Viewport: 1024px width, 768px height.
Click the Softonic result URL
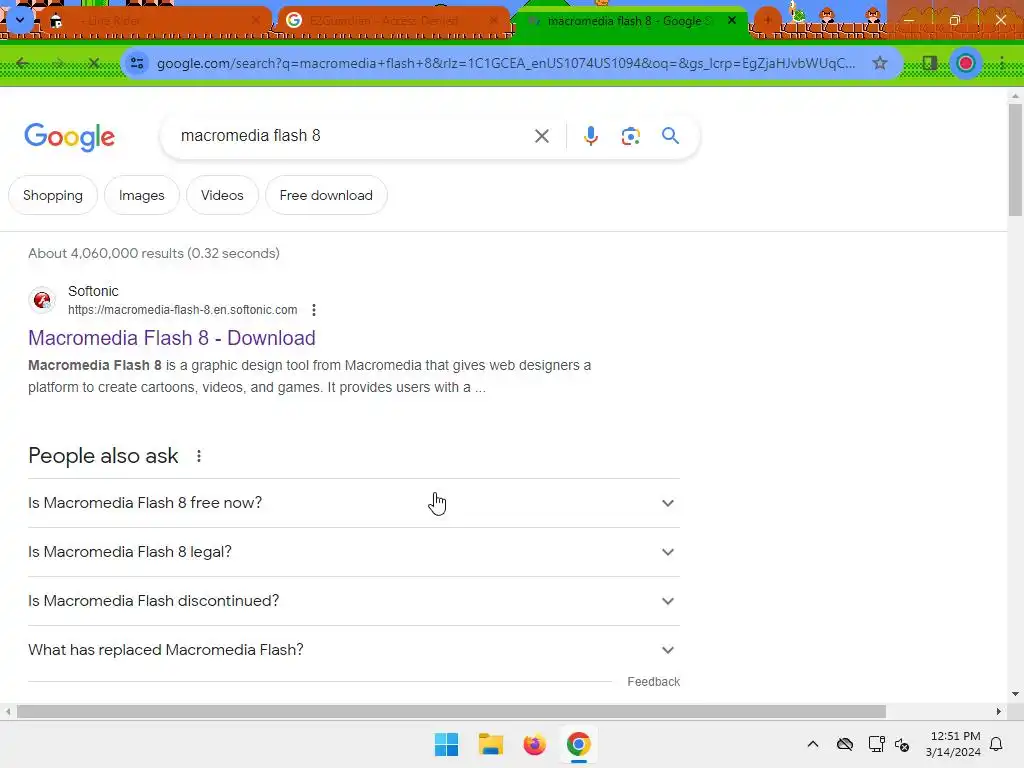coord(182,310)
